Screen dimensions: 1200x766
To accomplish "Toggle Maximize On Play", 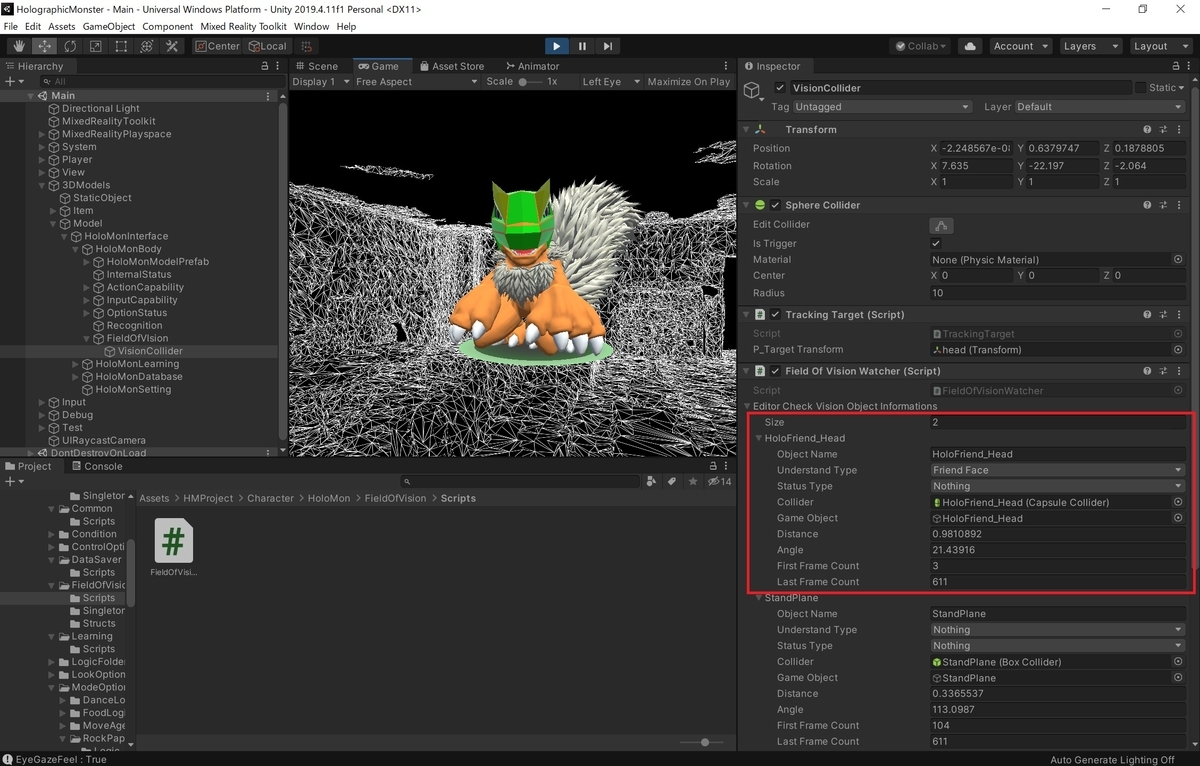I will click(x=689, y=82).
